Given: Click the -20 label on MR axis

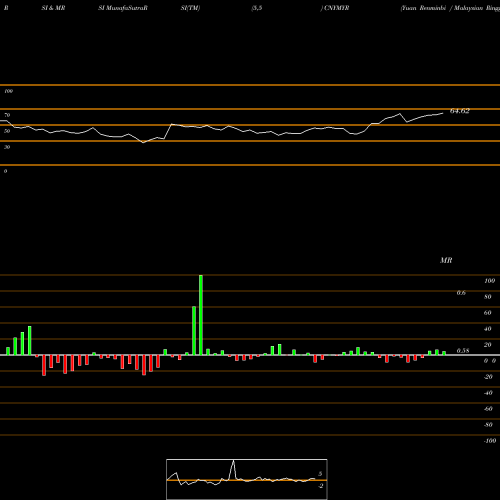Looking at the screenshot, I should [488, 377].
